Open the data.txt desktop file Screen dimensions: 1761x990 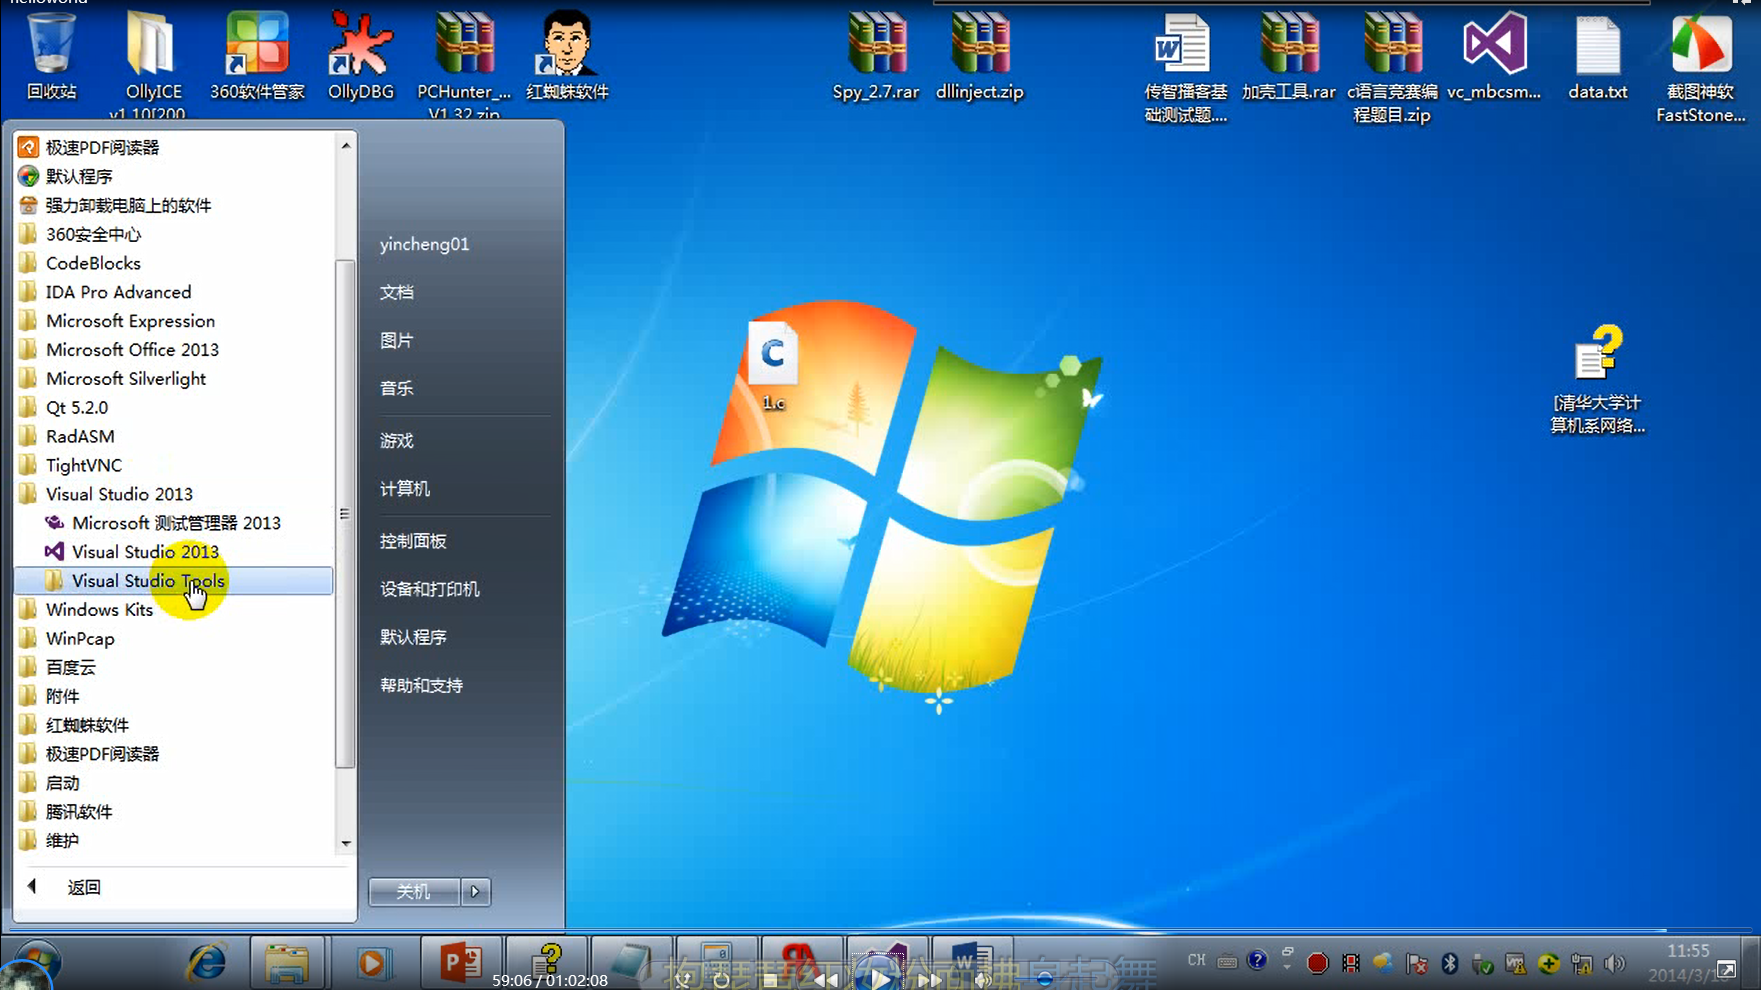pyautogui.click(x=1598, y=57)
